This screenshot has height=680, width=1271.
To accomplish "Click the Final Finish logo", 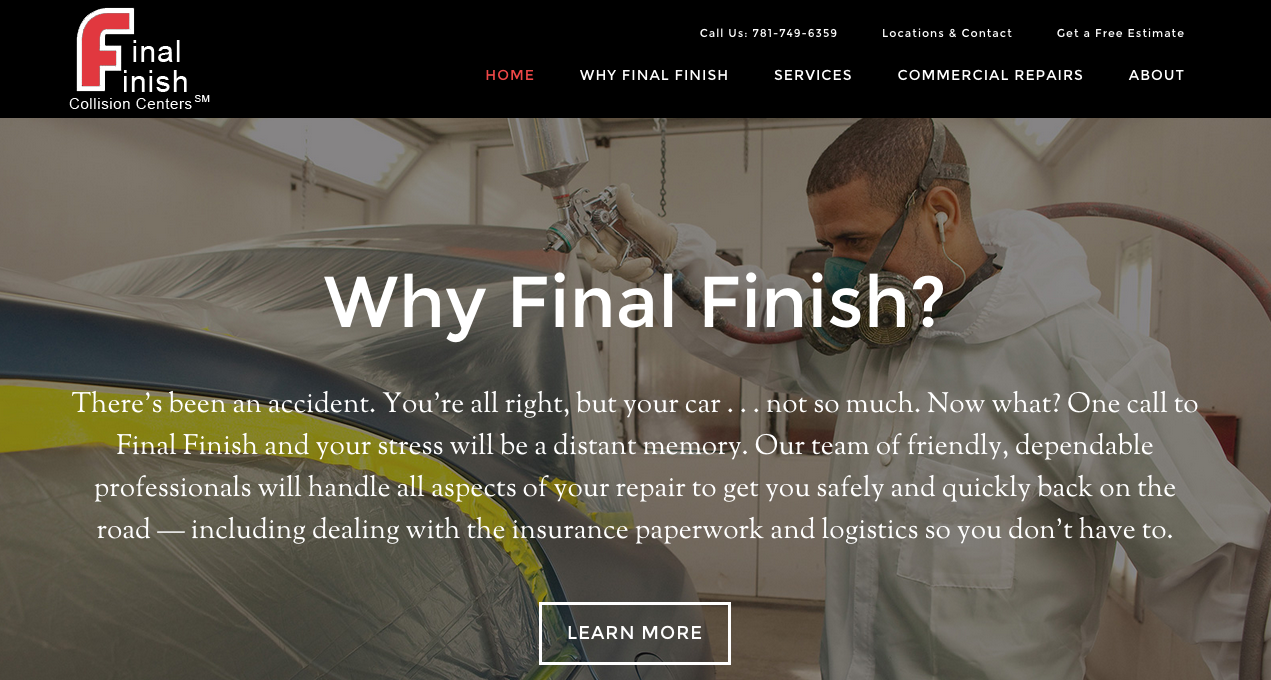I will [x=139, y=59].
